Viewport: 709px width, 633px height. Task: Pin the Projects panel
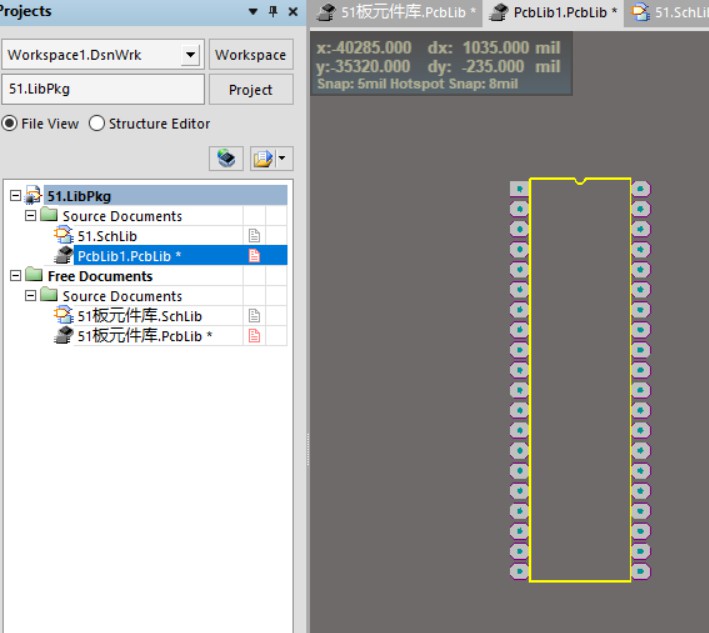click(x=273, y=11)
